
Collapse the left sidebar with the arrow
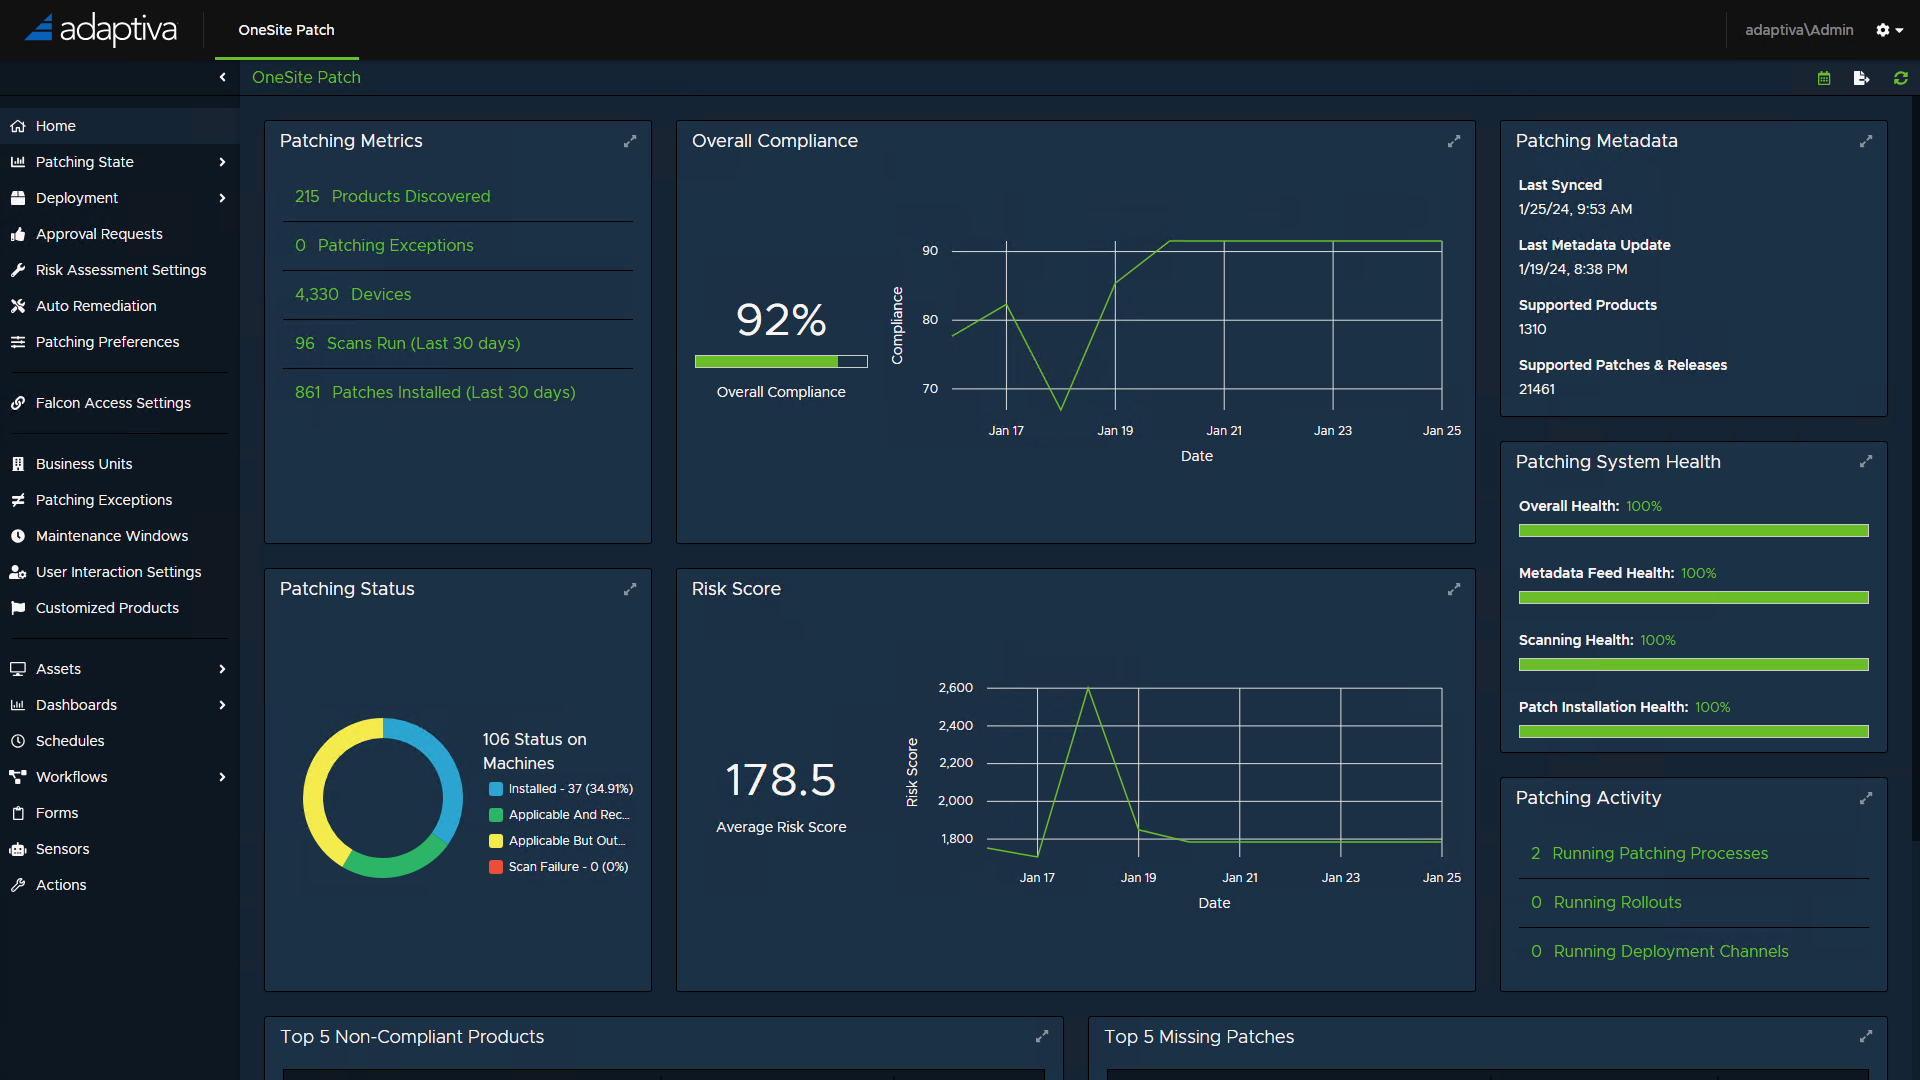pos(222,77)
